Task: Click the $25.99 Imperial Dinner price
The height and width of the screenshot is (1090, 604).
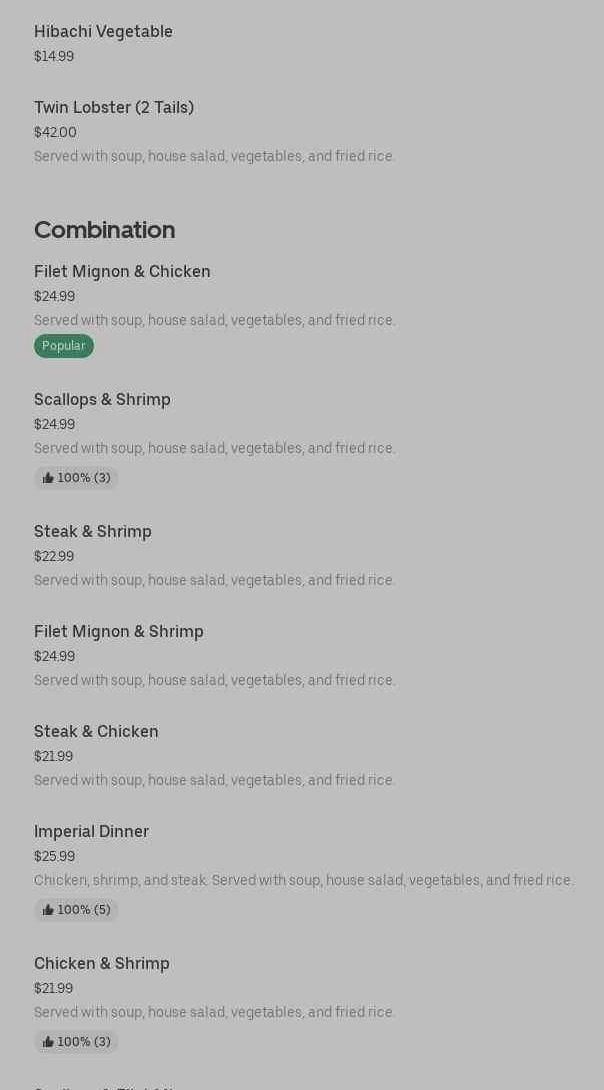Action: click(x=54, y=857)
